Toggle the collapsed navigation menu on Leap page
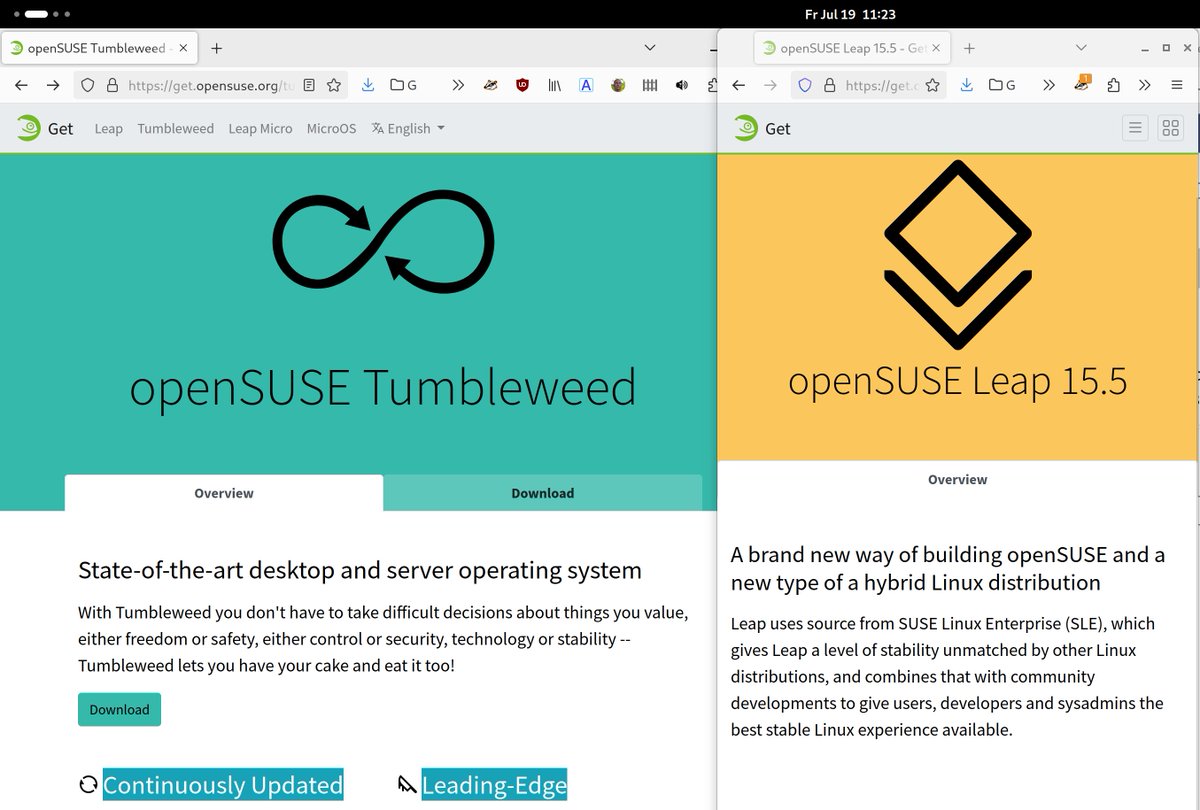This screenshot has width=1200, height=810. 1135,128
